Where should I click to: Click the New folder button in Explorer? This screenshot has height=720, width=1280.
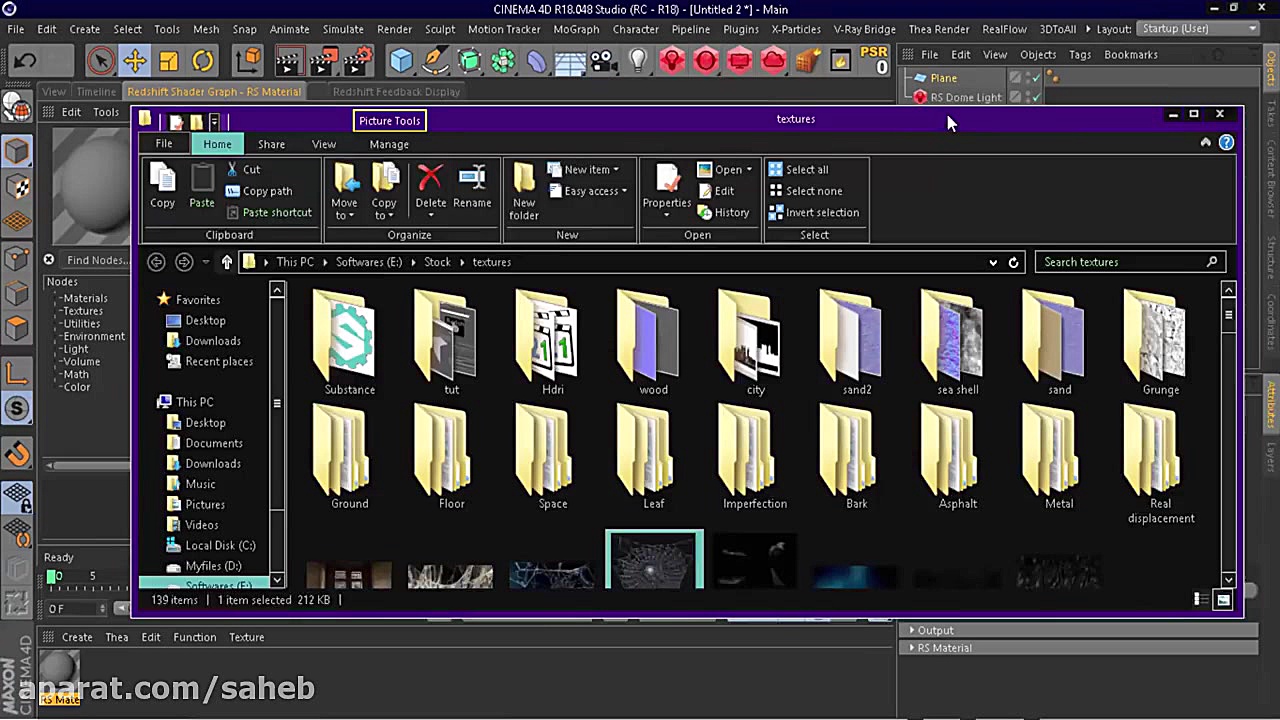click(x=524, y=192)
